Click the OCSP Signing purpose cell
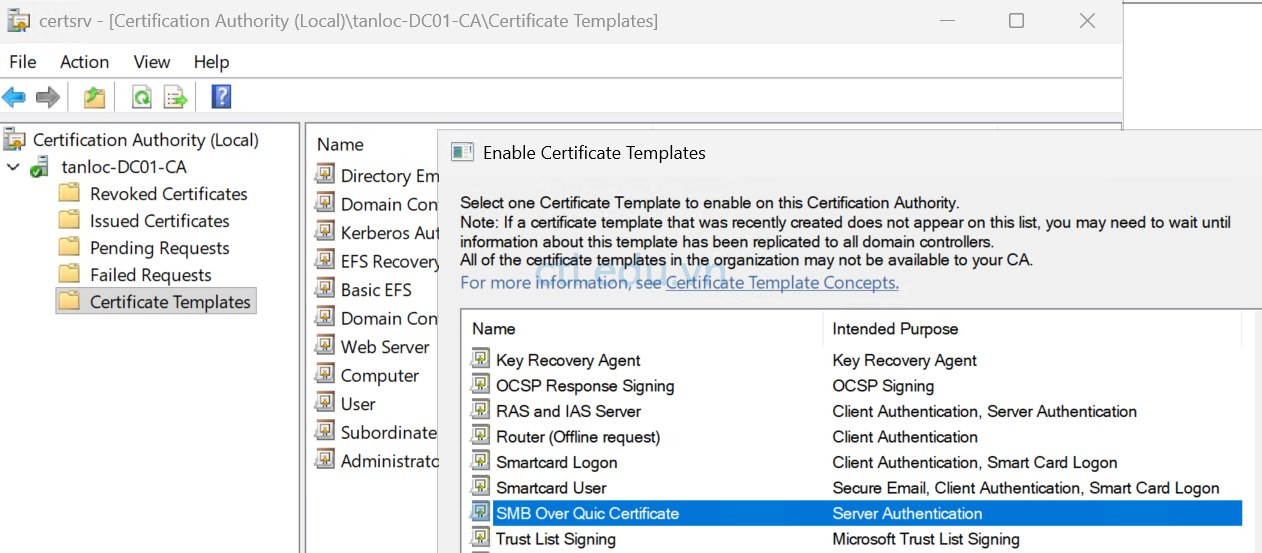The width and height of the screenshot is (1262, 553). click(x=883, y=386)
